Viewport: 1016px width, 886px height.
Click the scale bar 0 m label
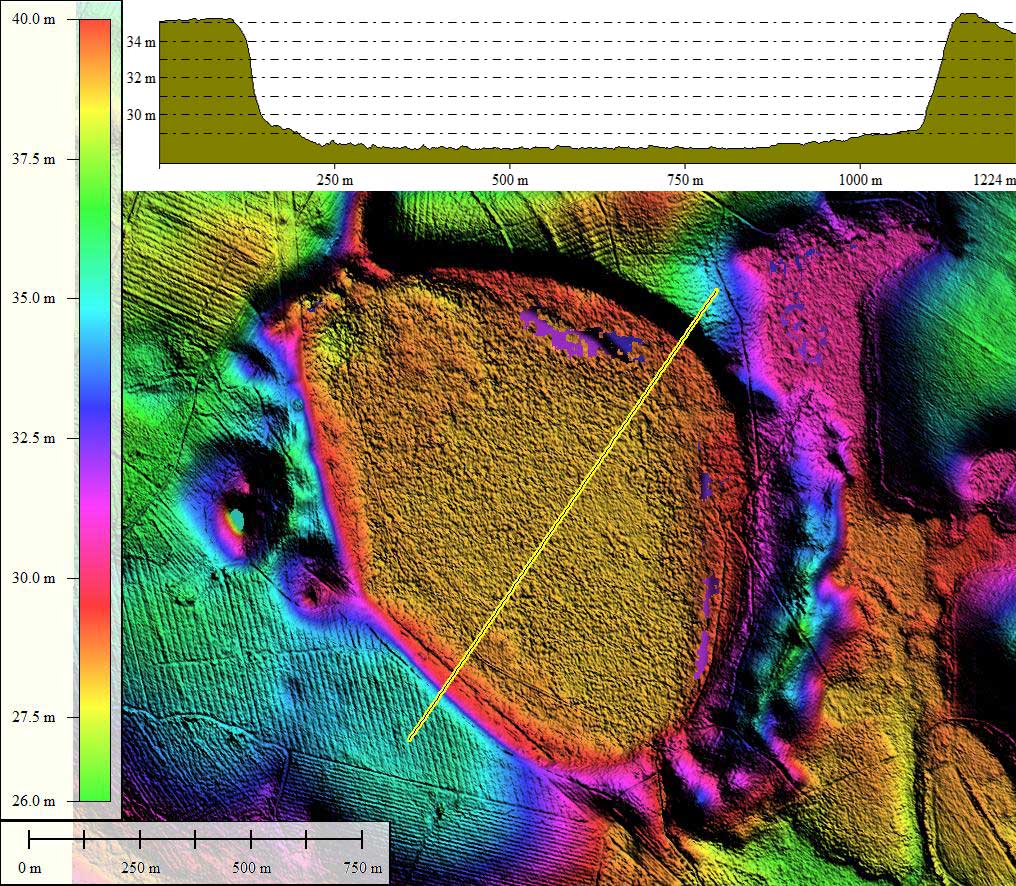click(x=30, y=868)
